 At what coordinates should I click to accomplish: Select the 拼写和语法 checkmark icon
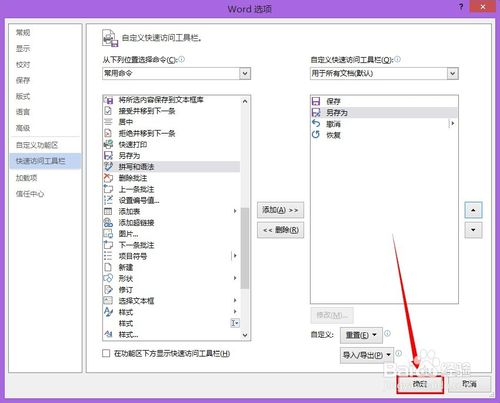click(x=108, y=167)
